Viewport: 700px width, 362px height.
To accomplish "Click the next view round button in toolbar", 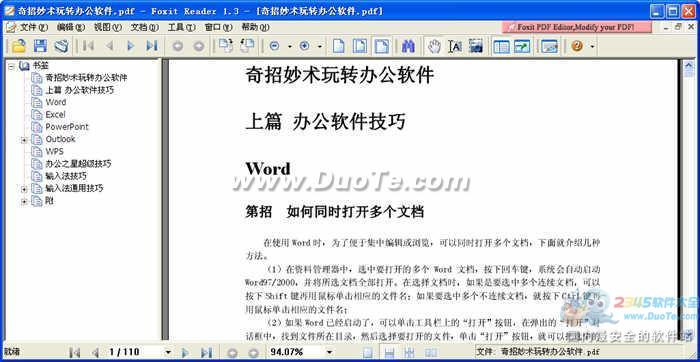I will pos(199,46).
